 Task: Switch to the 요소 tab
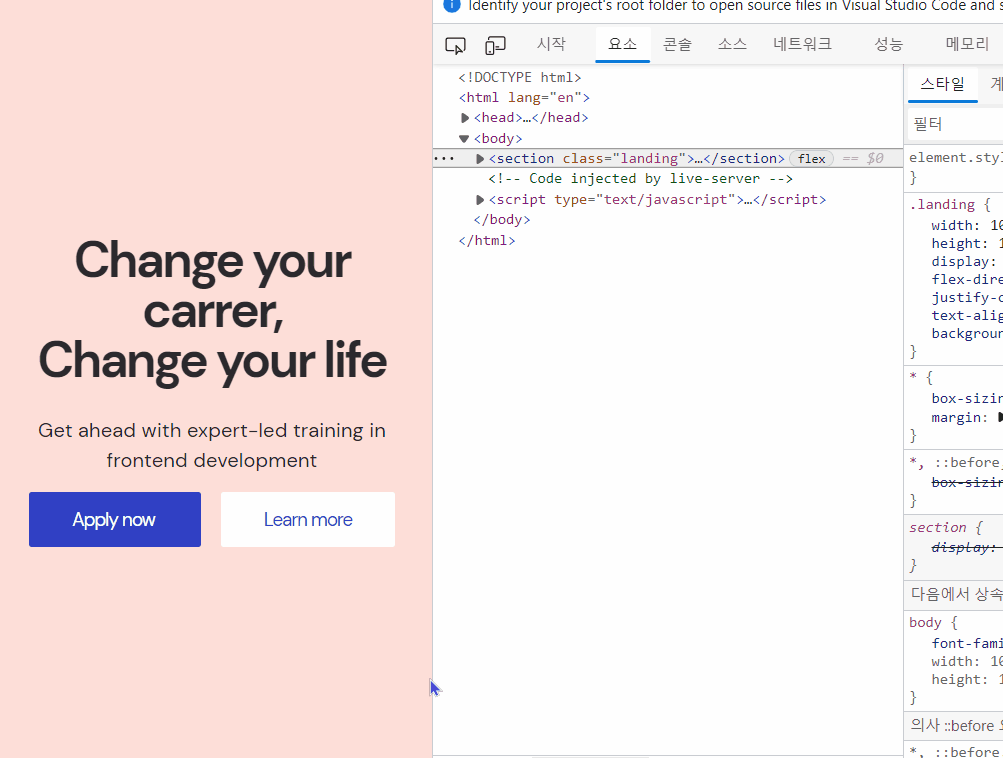point(622,44)
